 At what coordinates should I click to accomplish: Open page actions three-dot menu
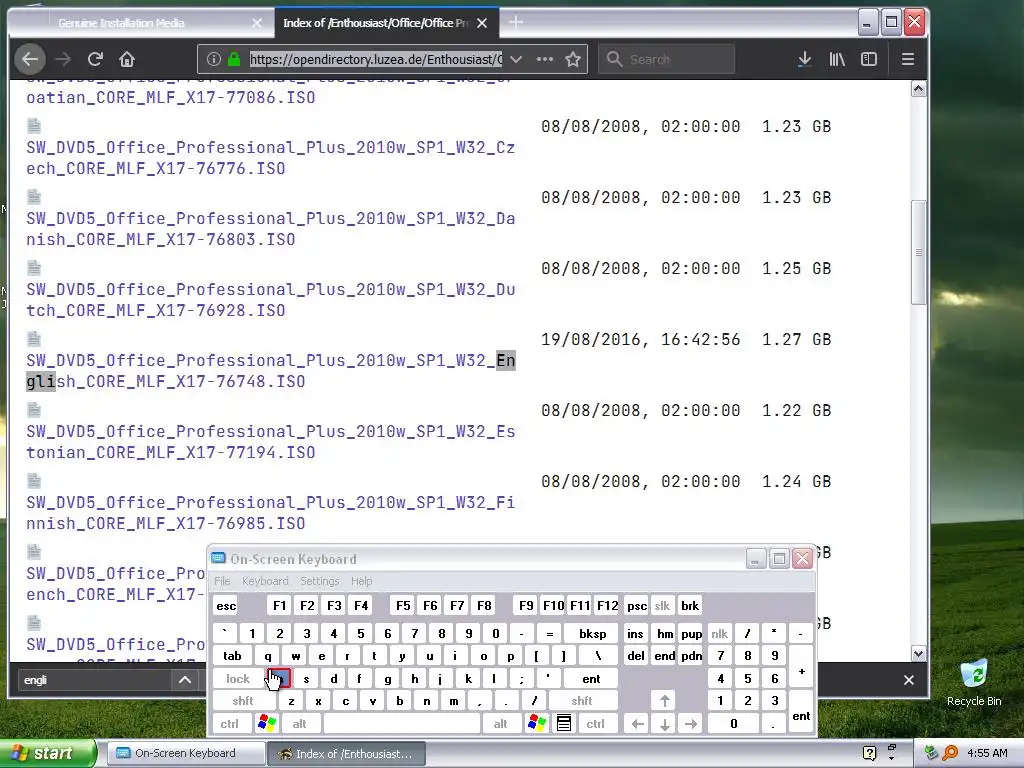click(x=545, y=59)
